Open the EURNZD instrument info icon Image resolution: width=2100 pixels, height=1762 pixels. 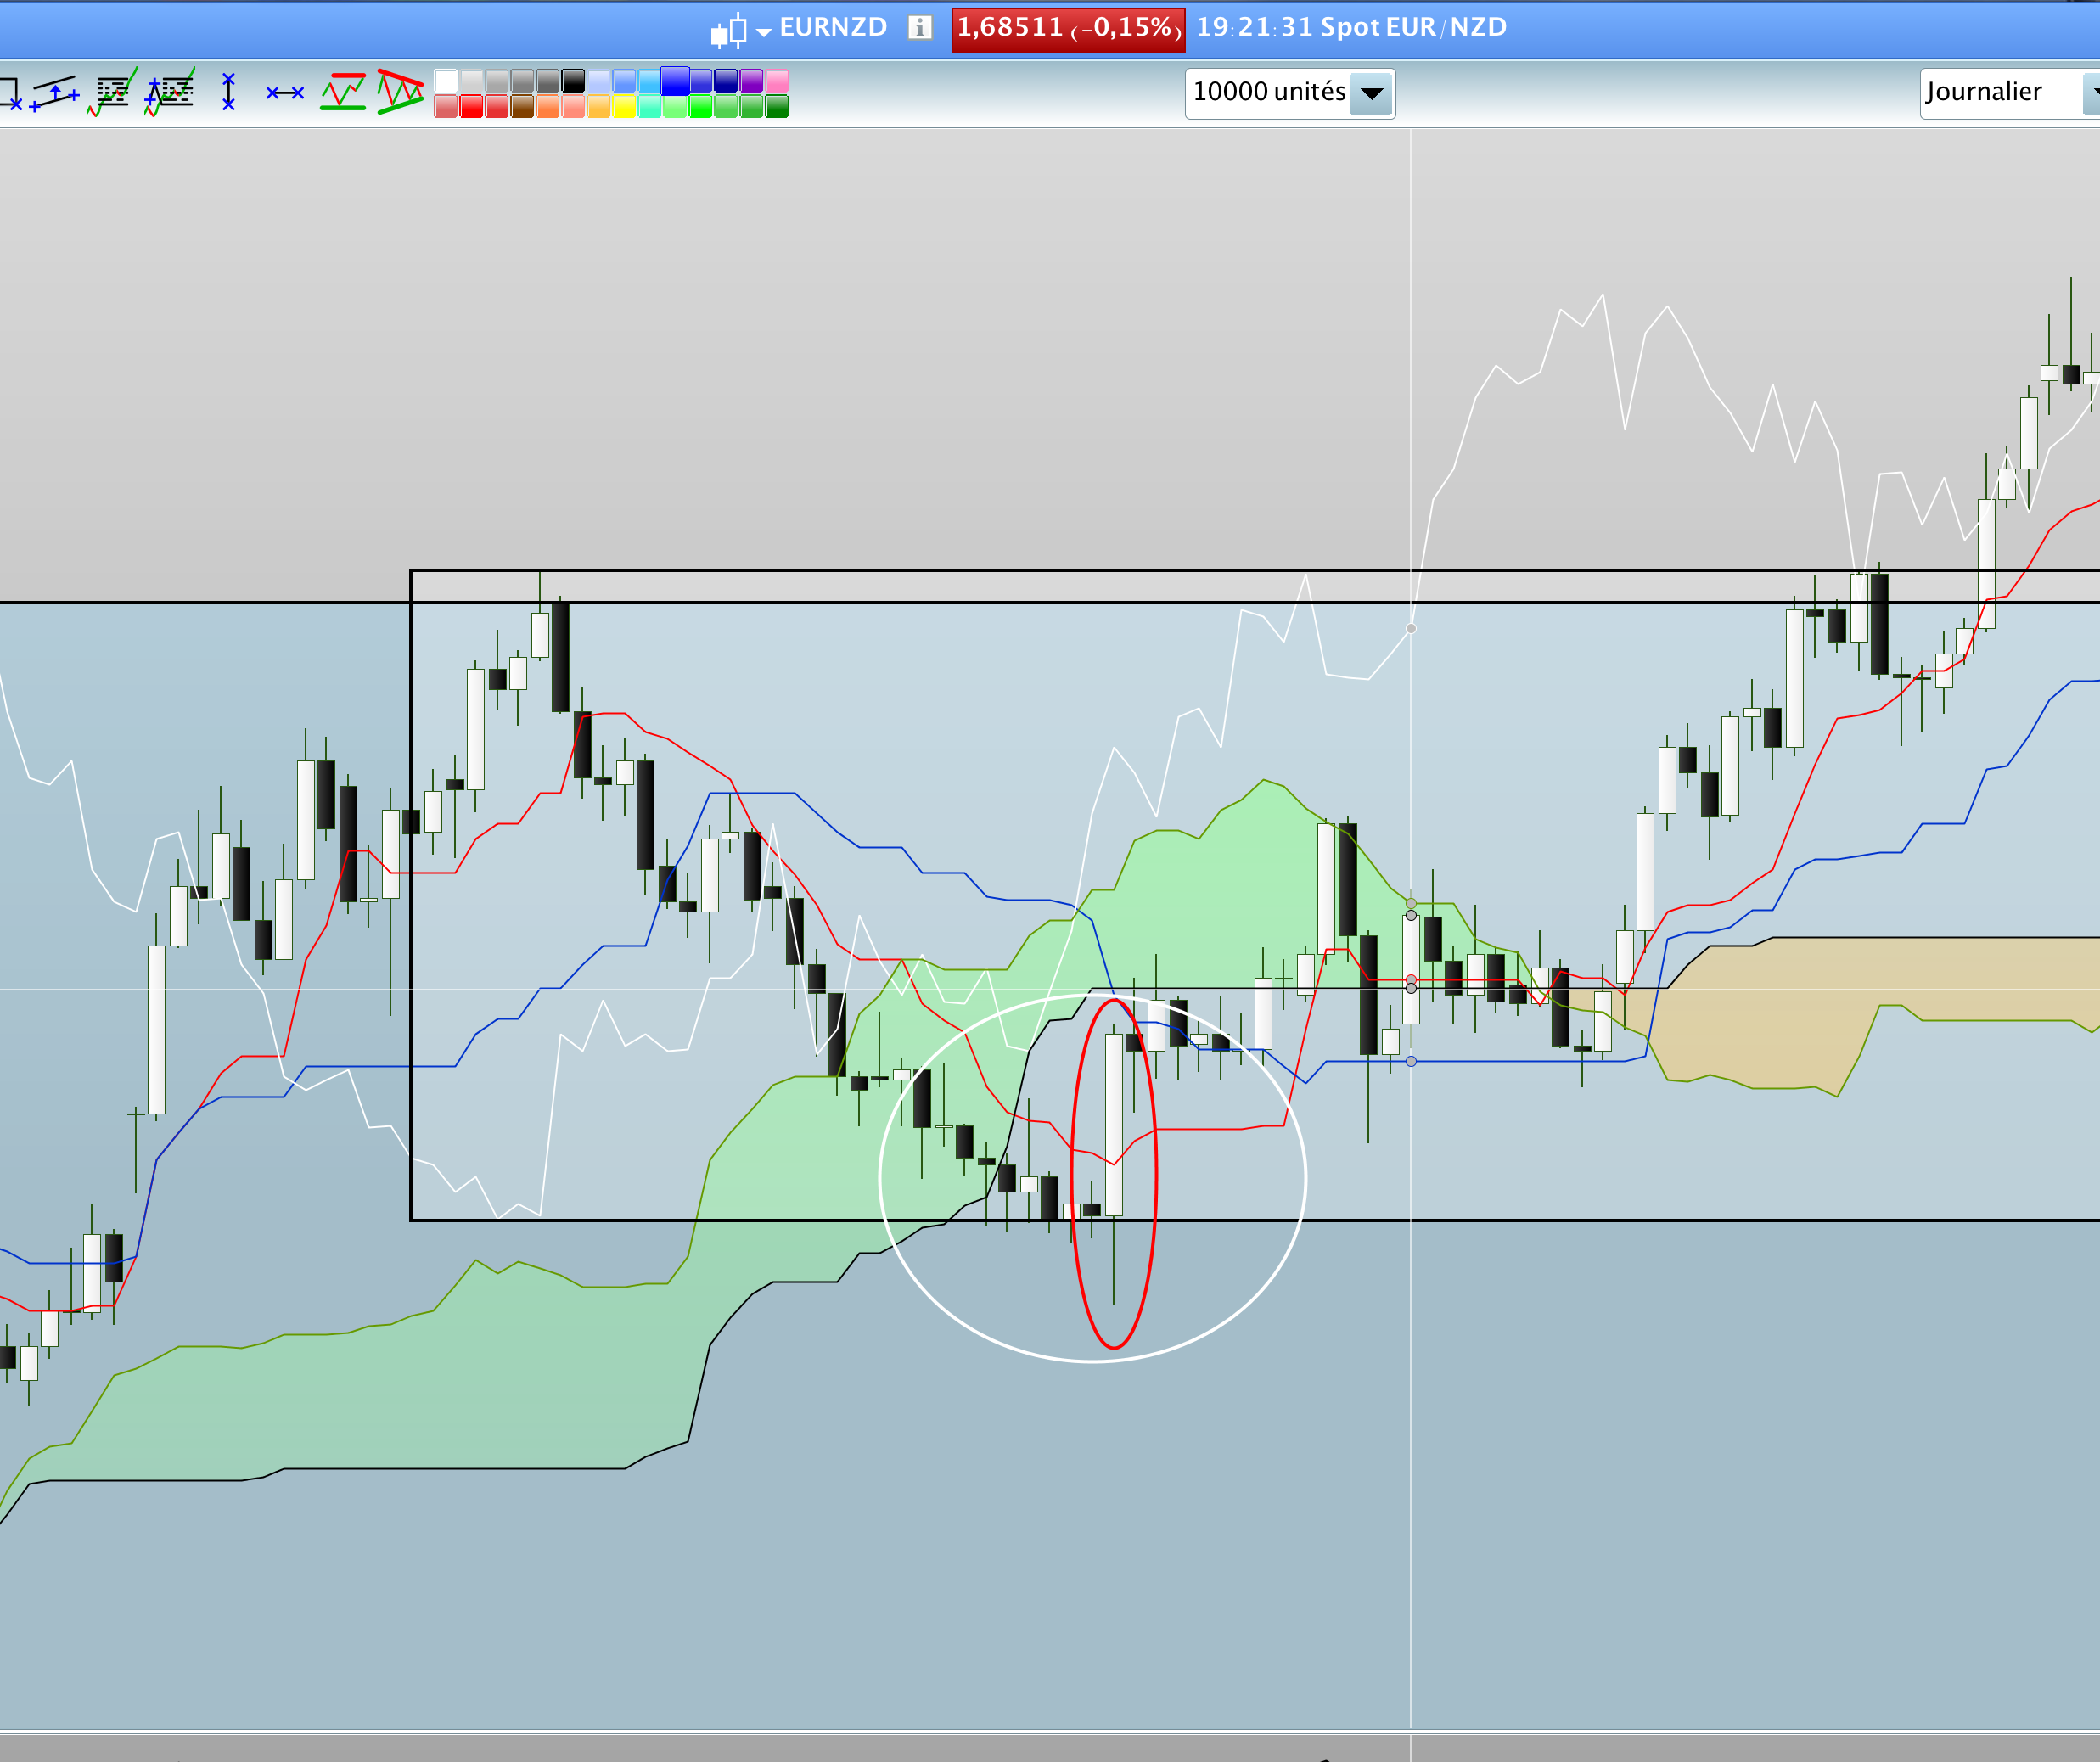pos(919,28)
